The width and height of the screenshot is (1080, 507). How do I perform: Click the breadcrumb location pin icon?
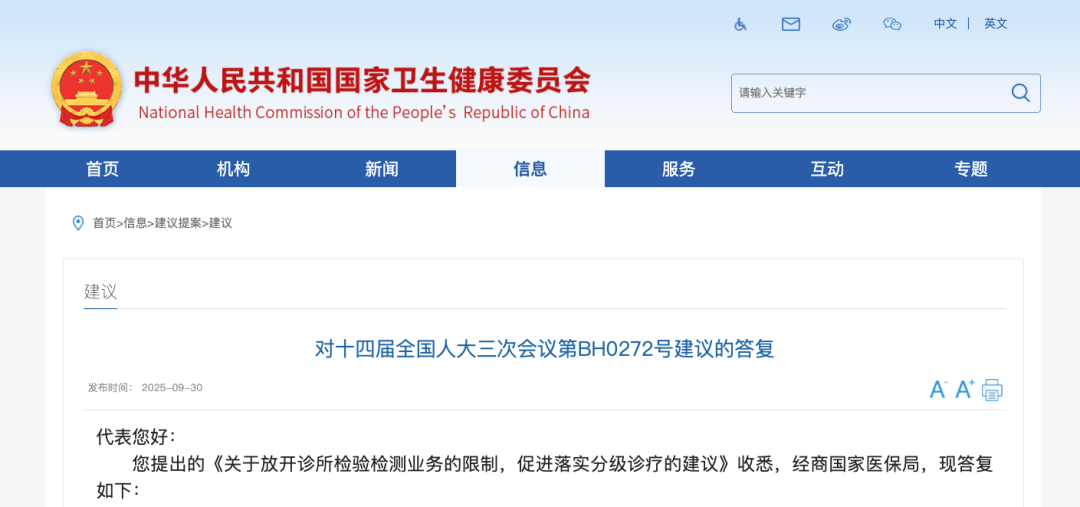click(x=78, y=223)
